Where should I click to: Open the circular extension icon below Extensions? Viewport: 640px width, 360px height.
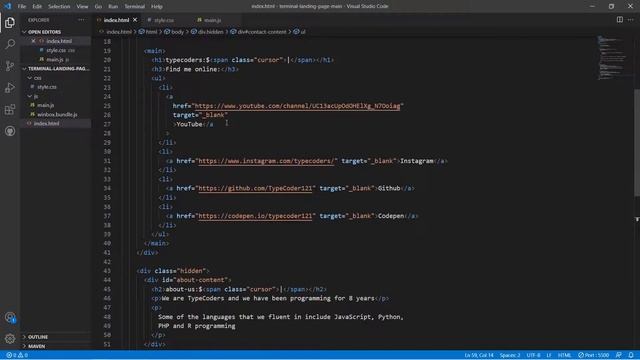tap(10, 131)
